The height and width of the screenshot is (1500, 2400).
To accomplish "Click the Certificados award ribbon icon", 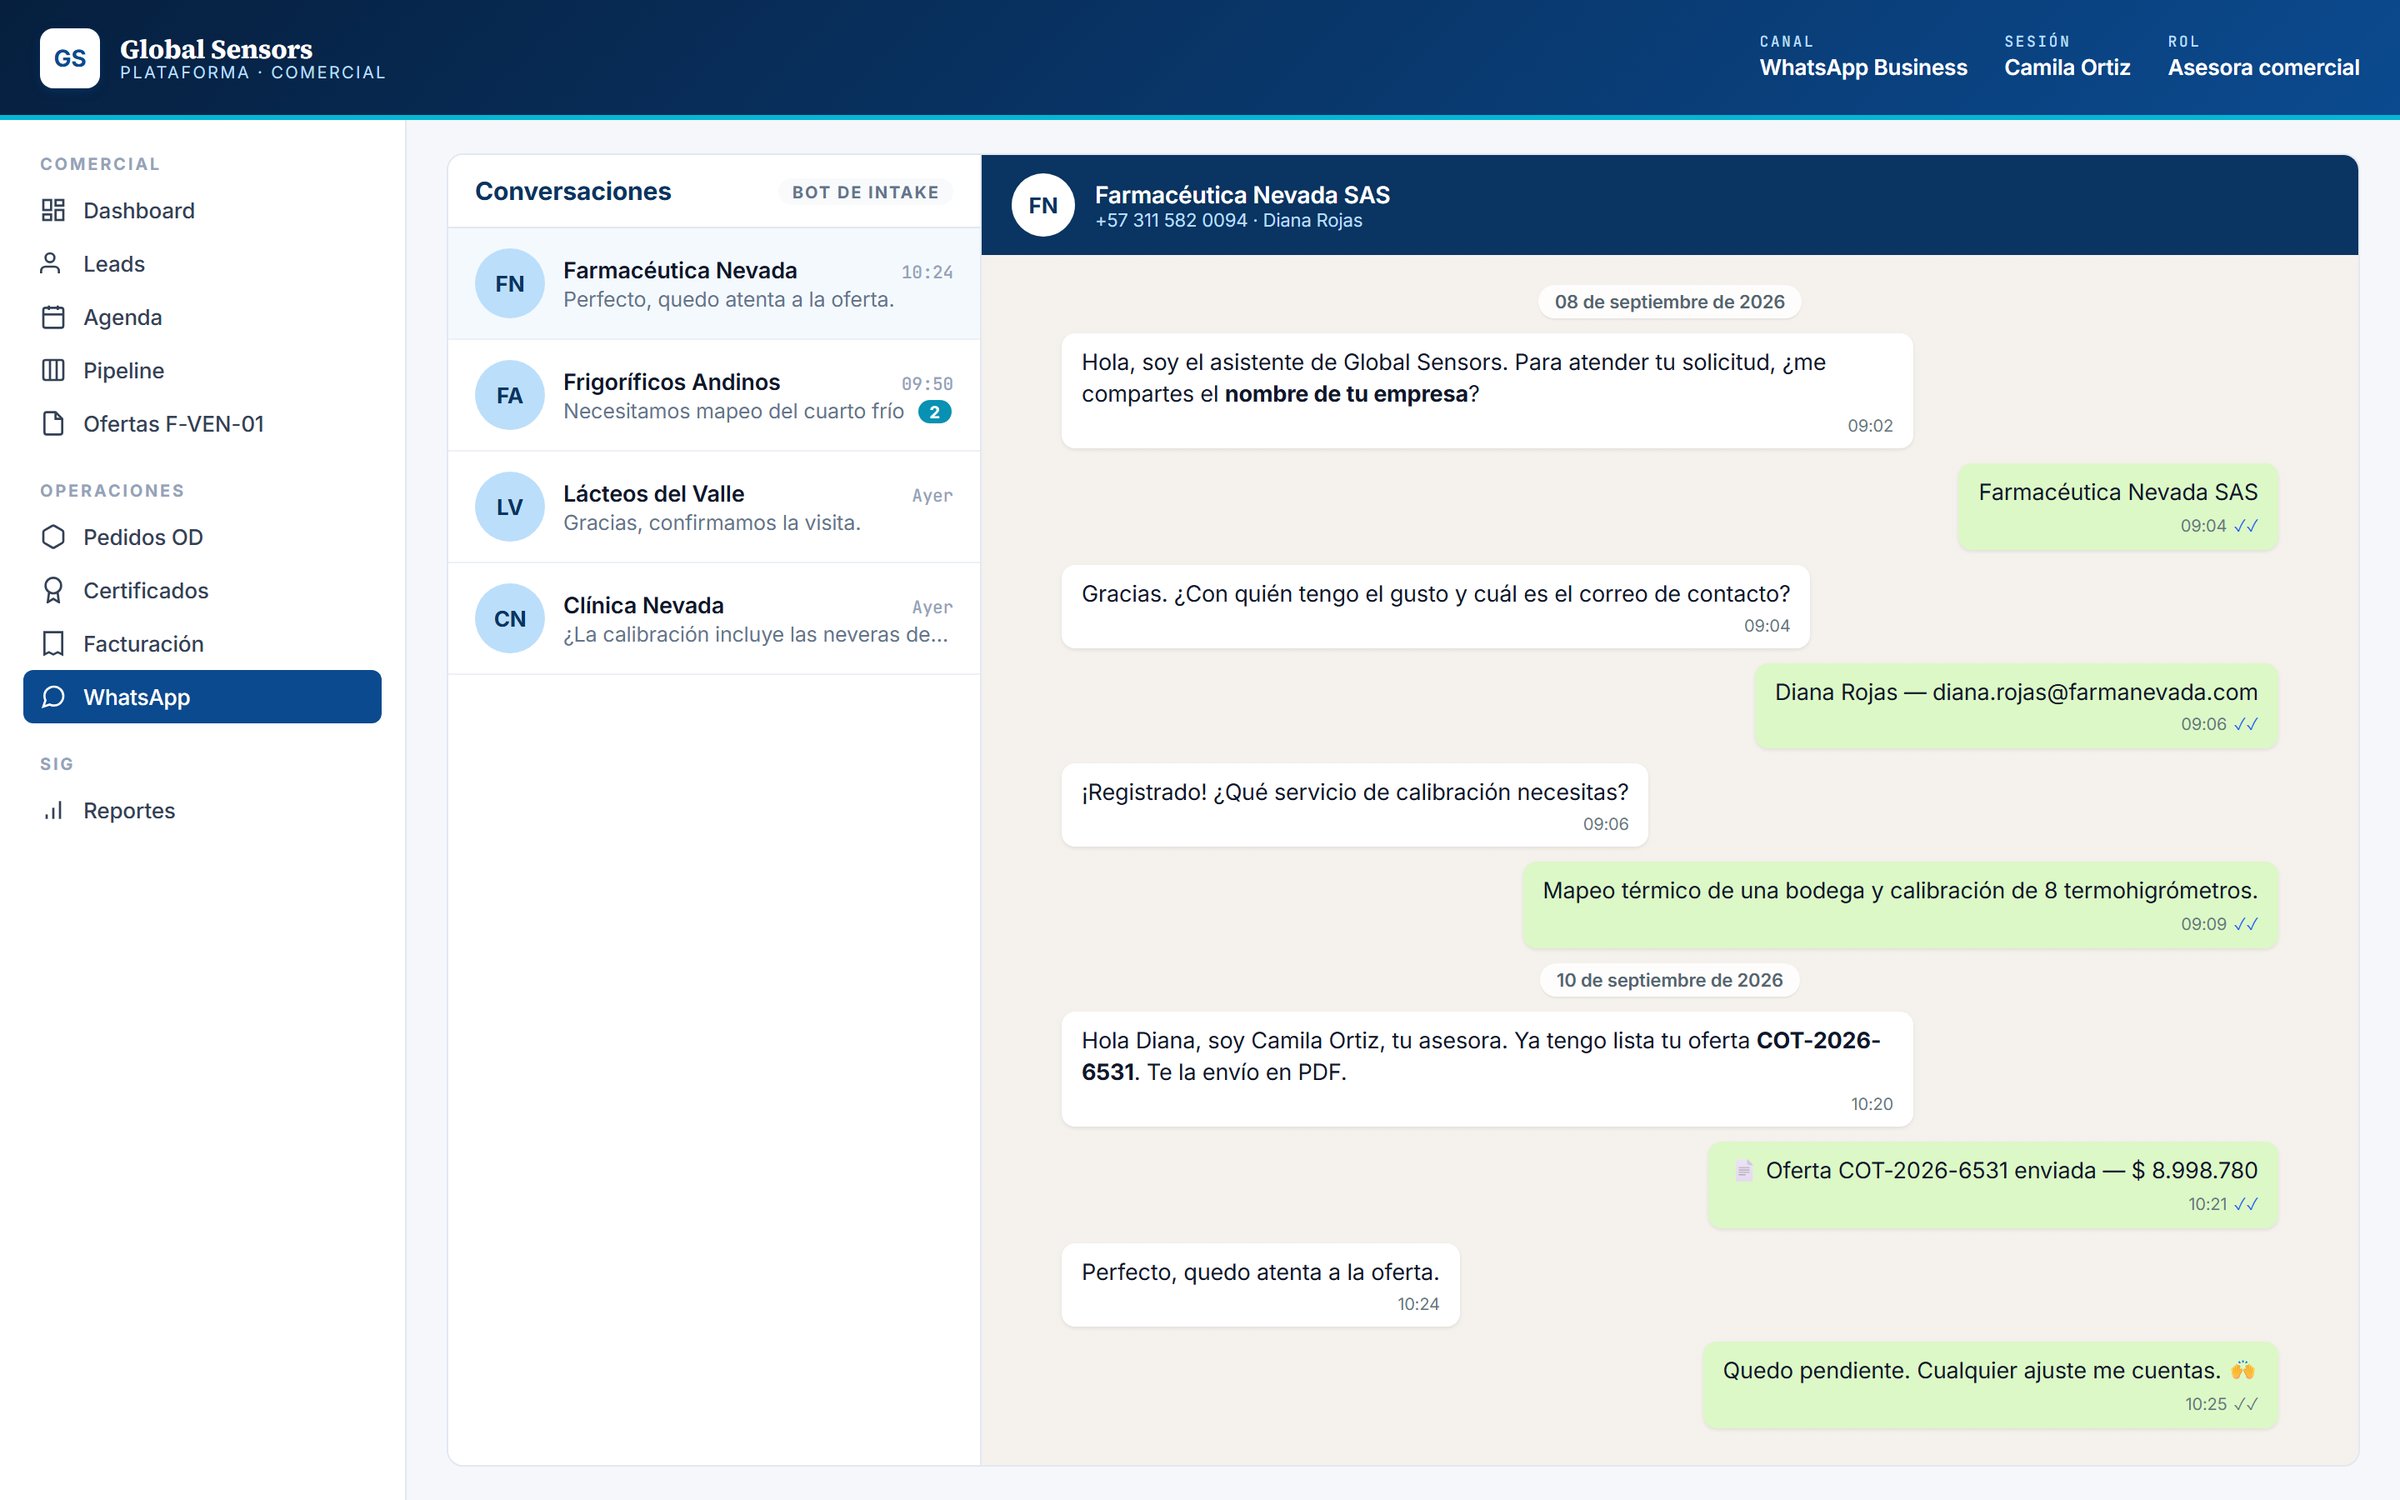I will click(x=53, y=590).
